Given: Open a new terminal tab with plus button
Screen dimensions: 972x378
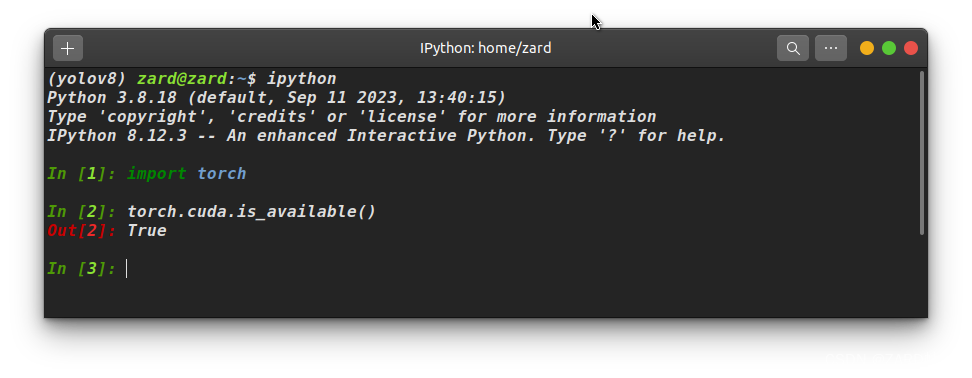Looking at the screenshot, I should pos(68,48).
